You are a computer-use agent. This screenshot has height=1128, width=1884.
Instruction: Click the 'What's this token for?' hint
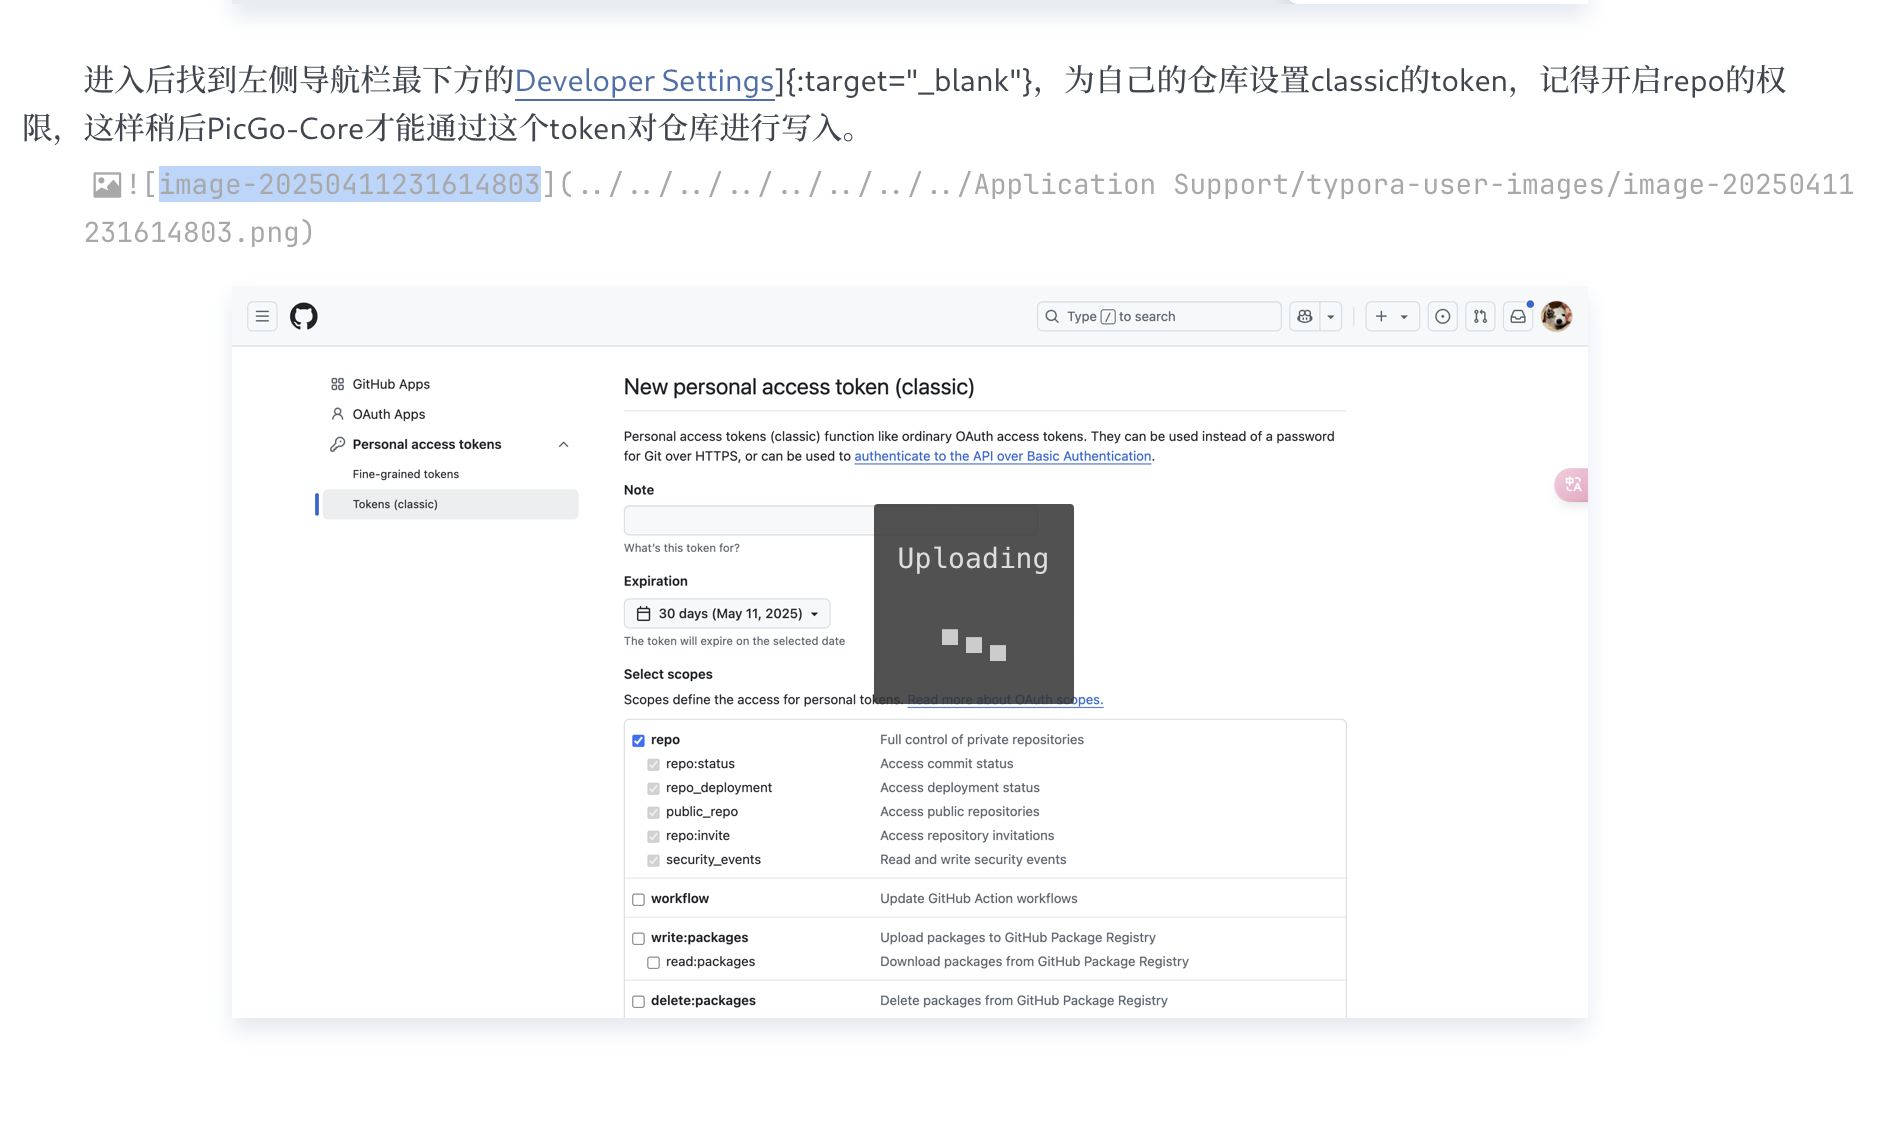[682, 548]
